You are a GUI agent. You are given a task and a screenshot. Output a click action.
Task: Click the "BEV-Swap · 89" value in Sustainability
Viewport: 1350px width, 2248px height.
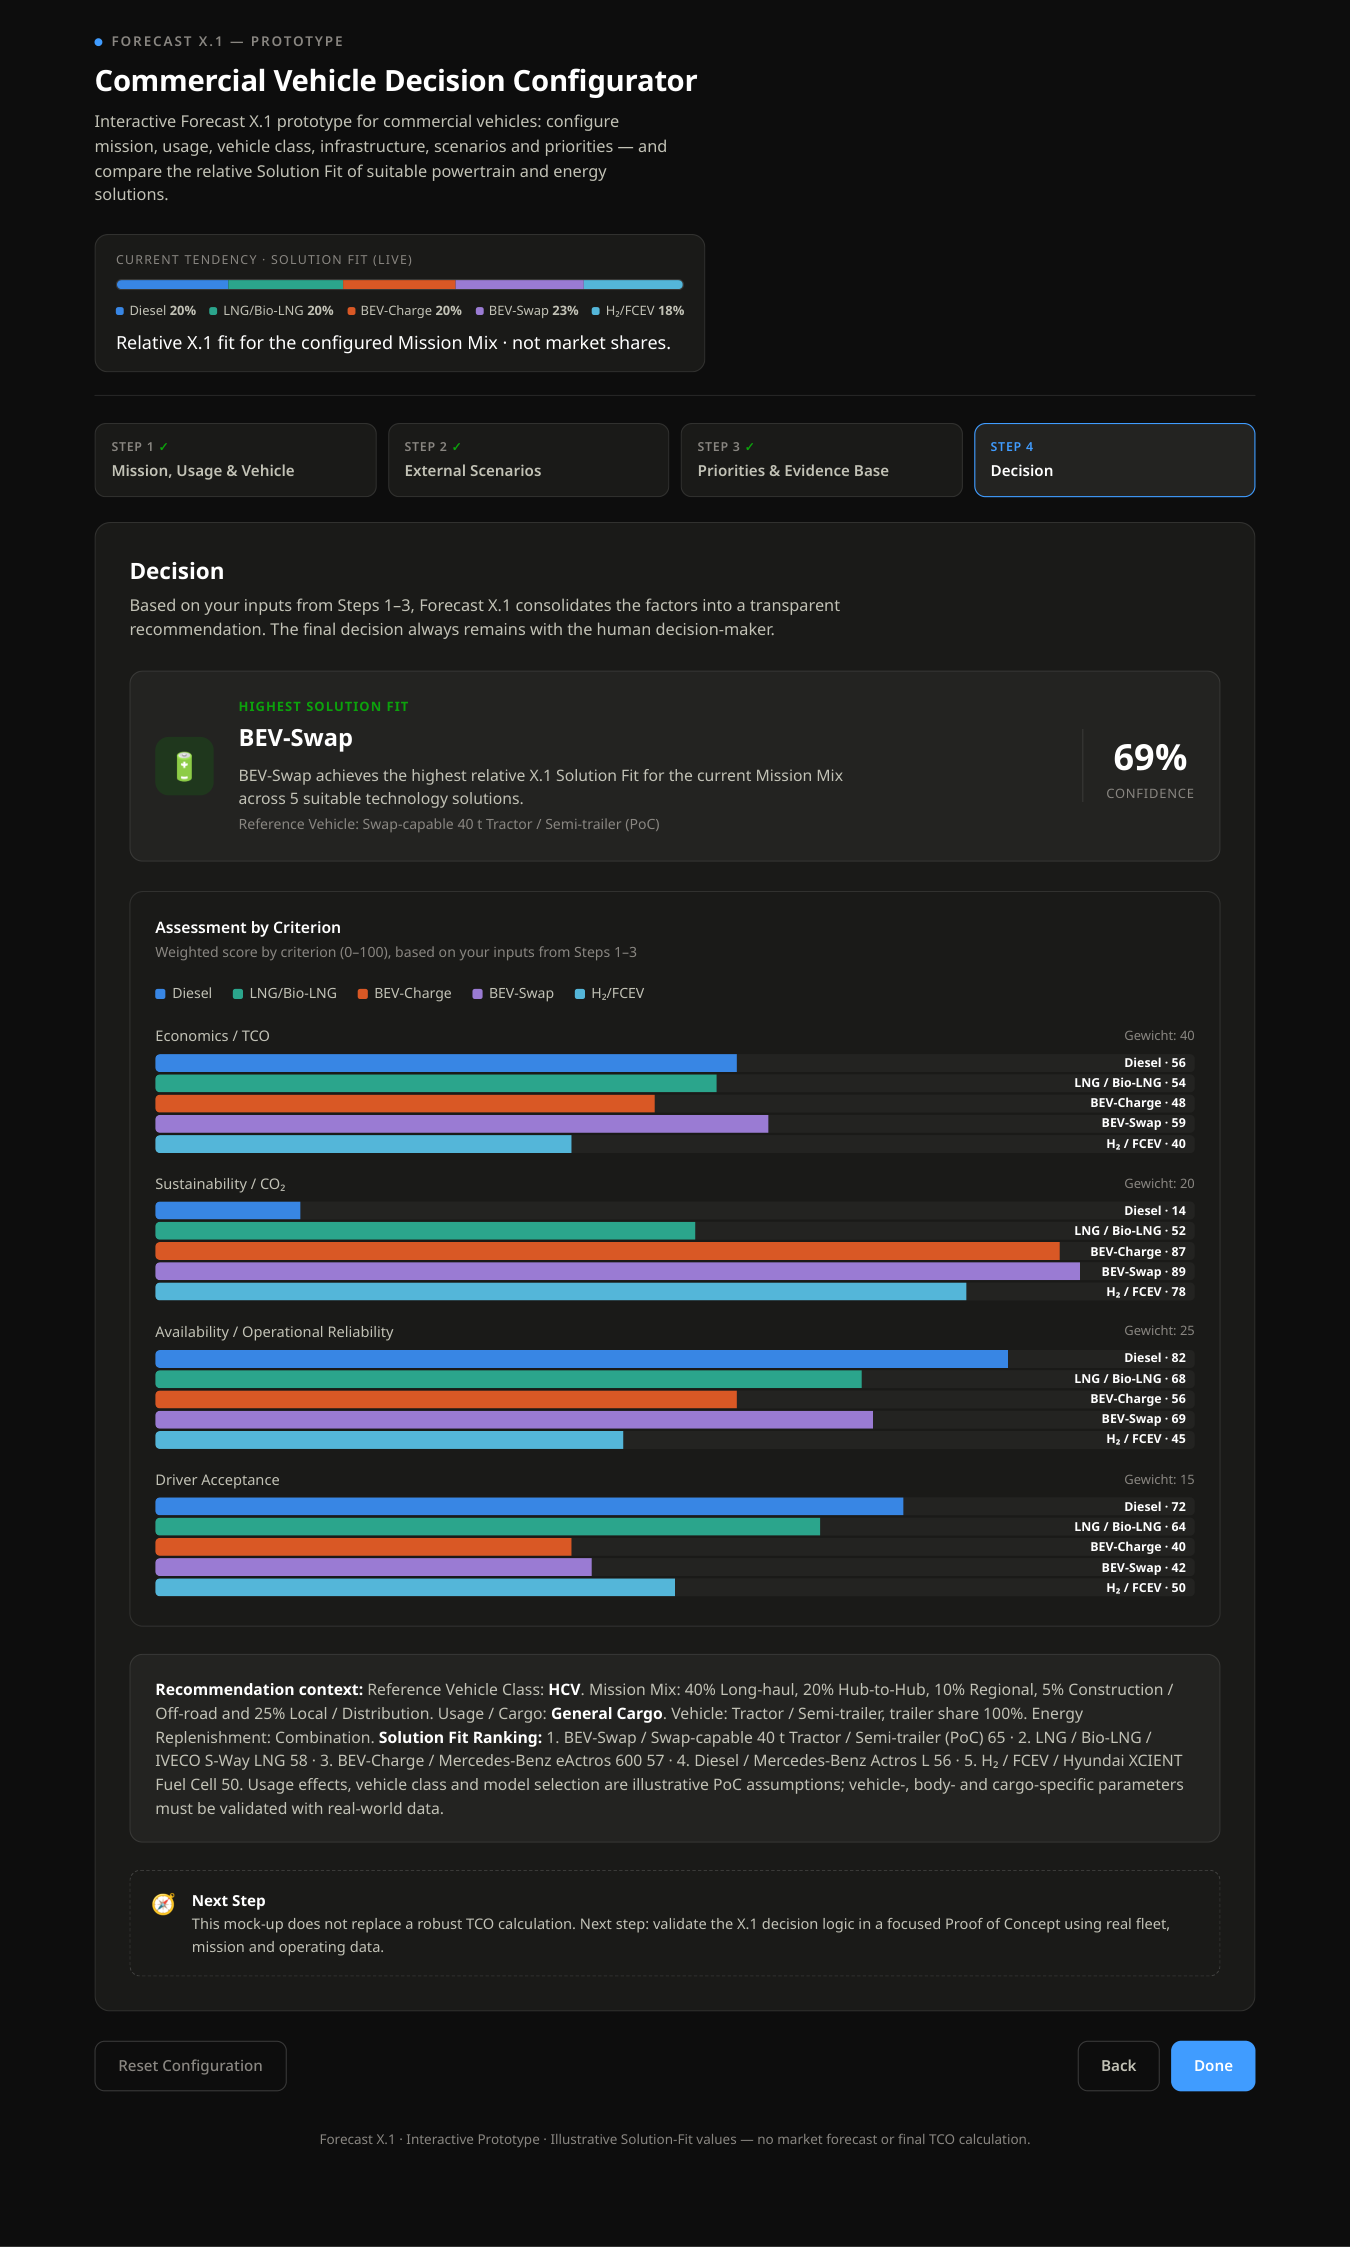click(1143, 1272)
